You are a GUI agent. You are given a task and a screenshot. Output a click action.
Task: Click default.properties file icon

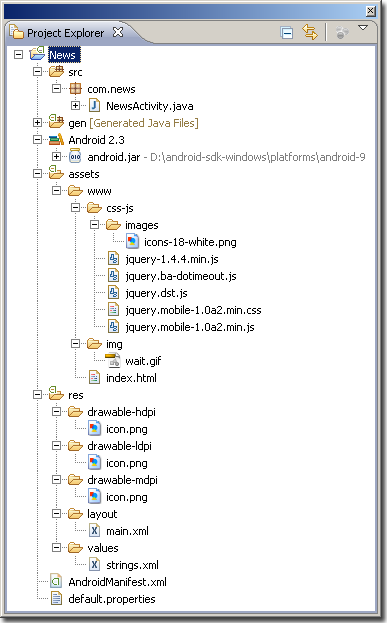pos(56,599)
